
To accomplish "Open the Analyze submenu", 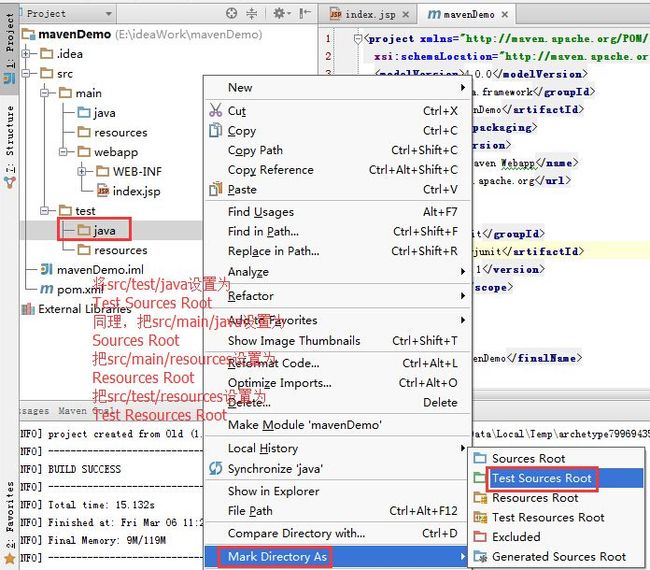I will pos(338,272).
